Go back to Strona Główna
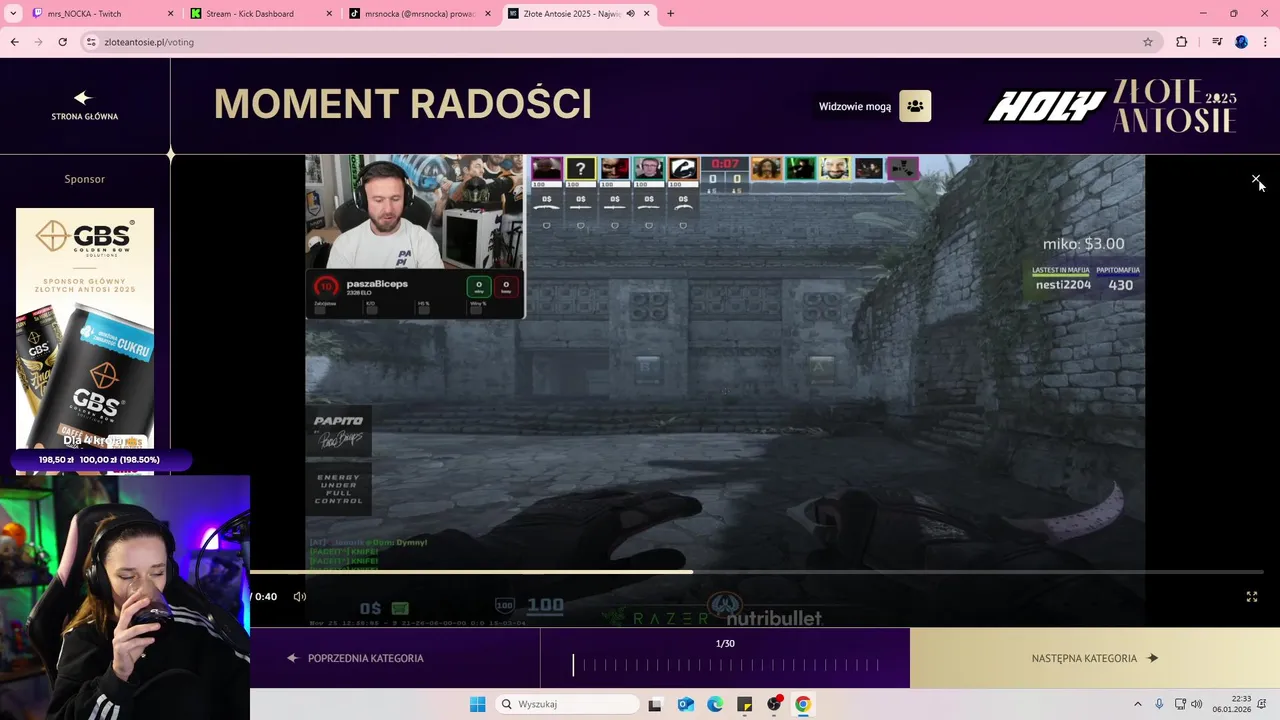 click(x=84, y=106)
